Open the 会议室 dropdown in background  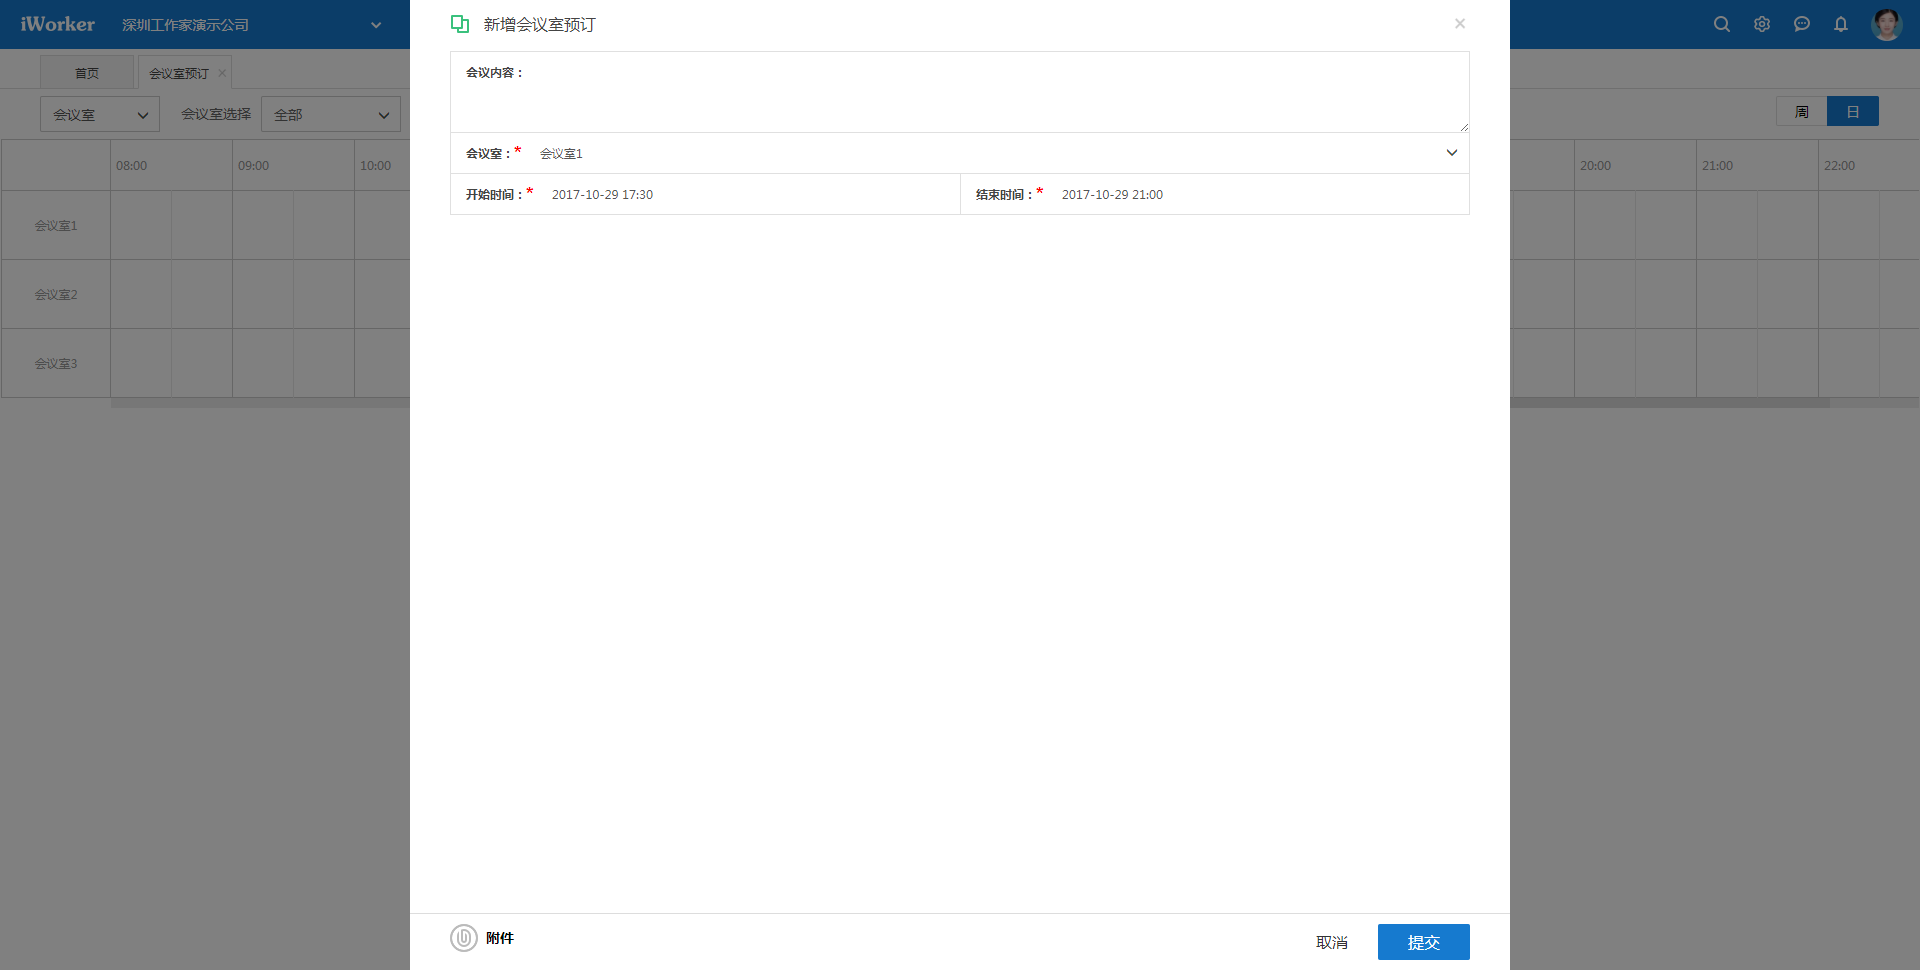pos(100,114)
